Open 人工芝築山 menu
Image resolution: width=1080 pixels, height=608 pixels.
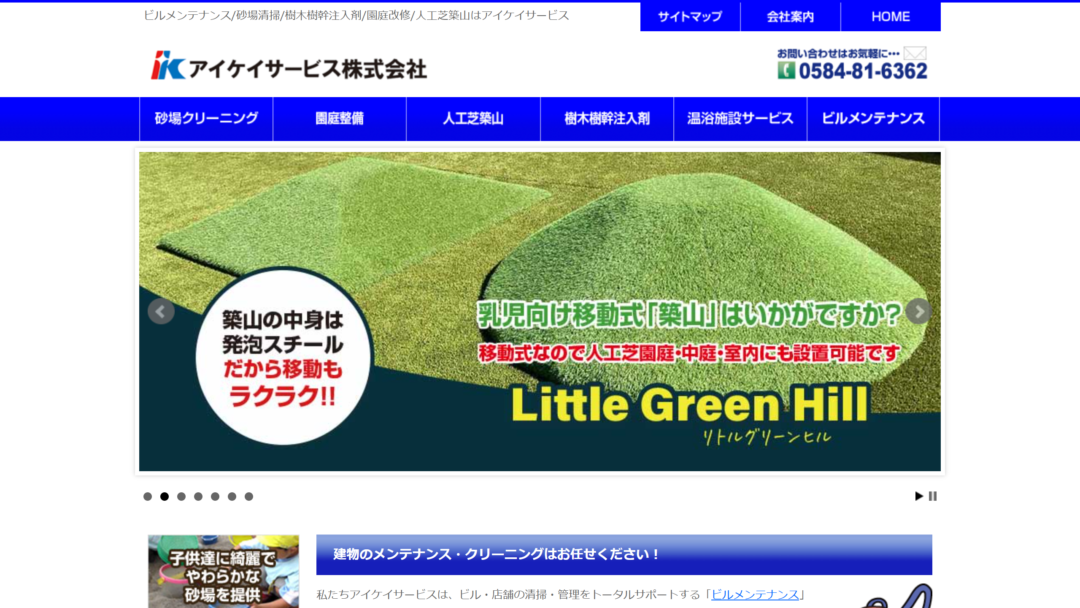pyautogui.click(x=473, y=118)
